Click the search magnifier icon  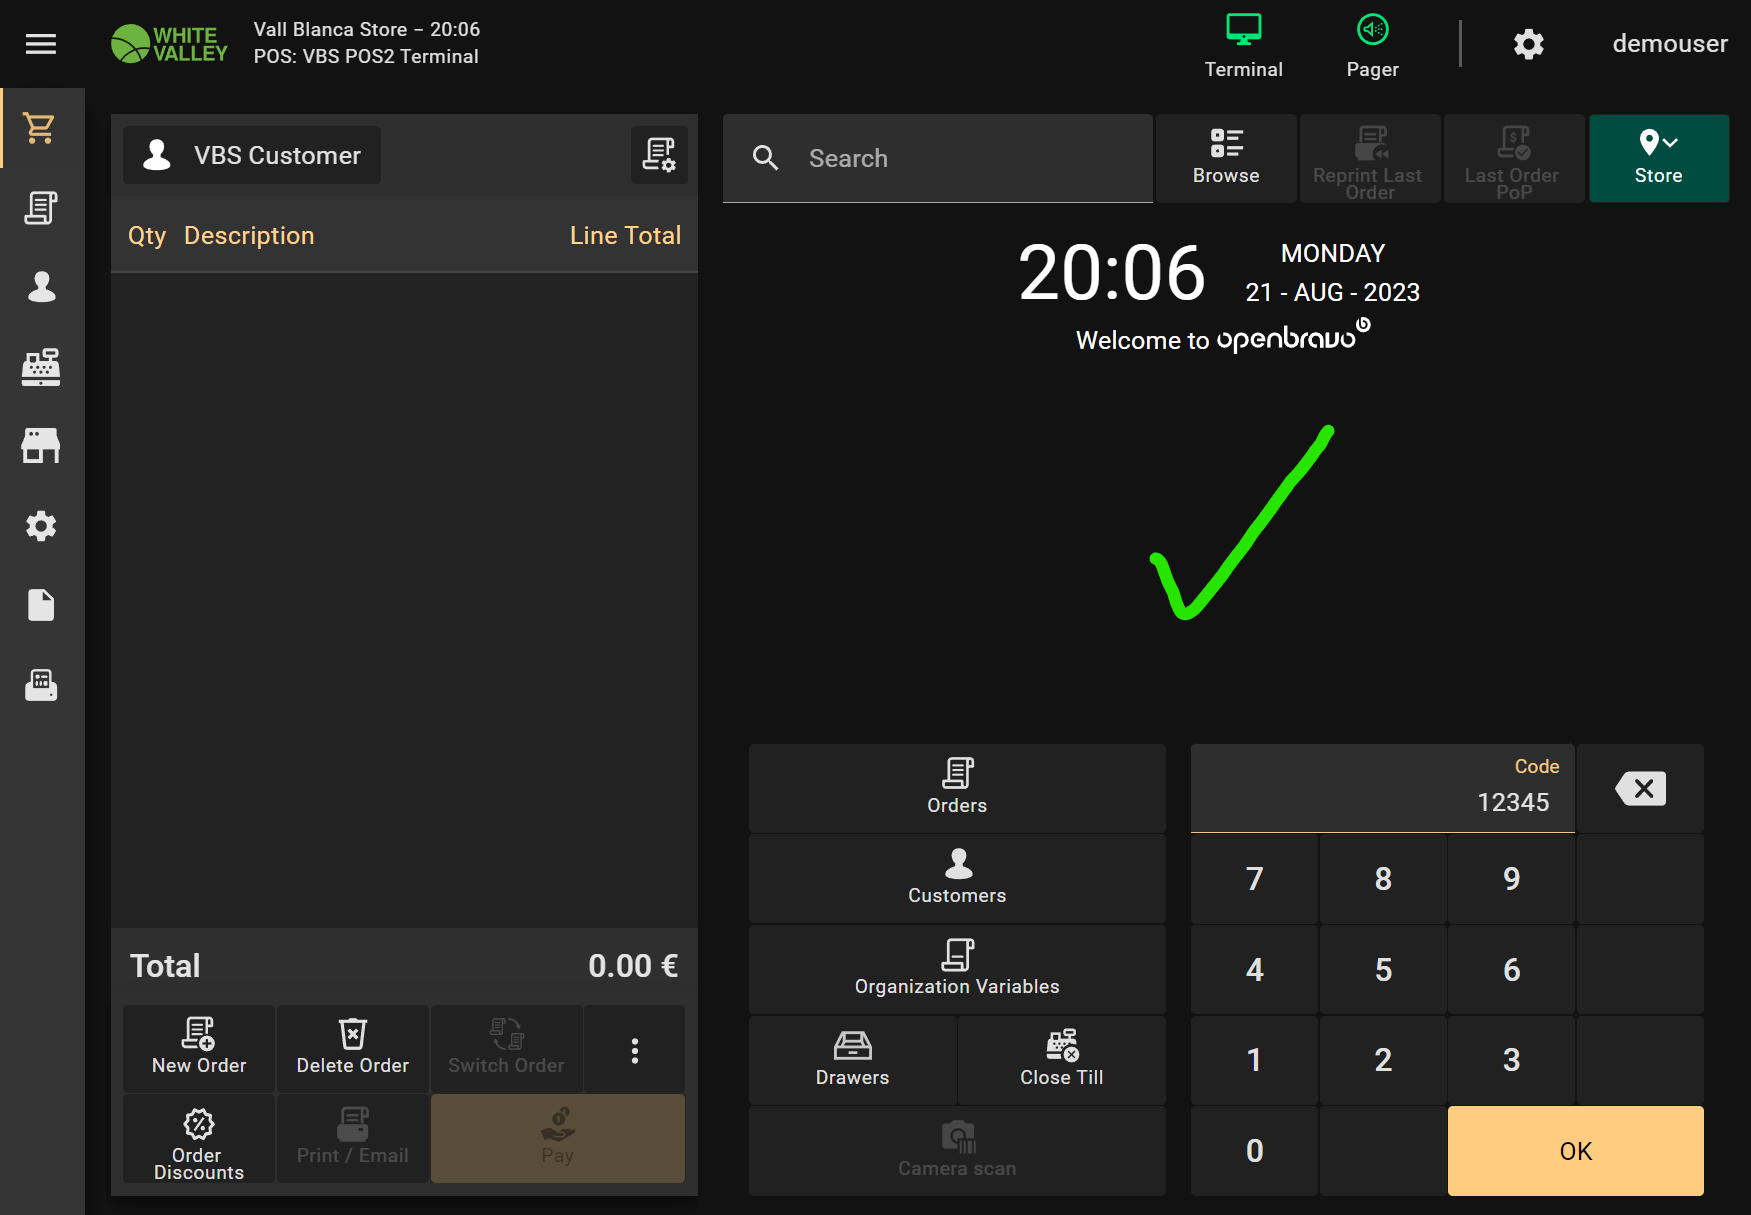pyautogui.click(x=766, y=158)
